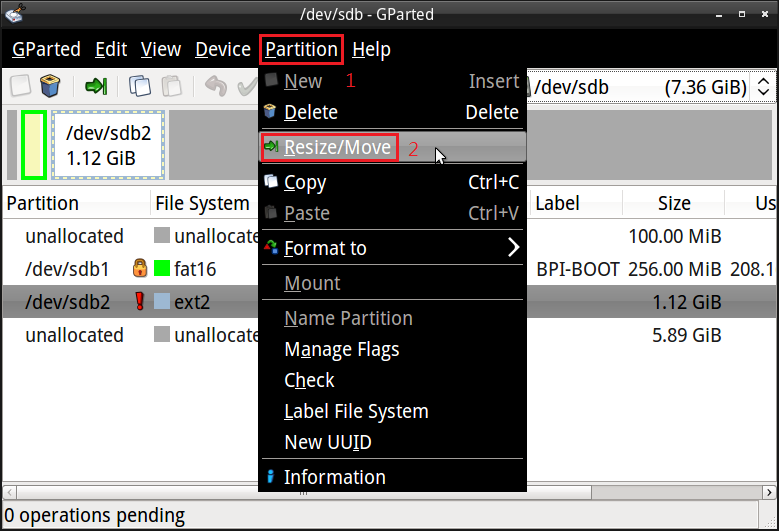Click Manage Flags menu entry
The height and width of the screenshot is (531, 779).
coord(341,349)
